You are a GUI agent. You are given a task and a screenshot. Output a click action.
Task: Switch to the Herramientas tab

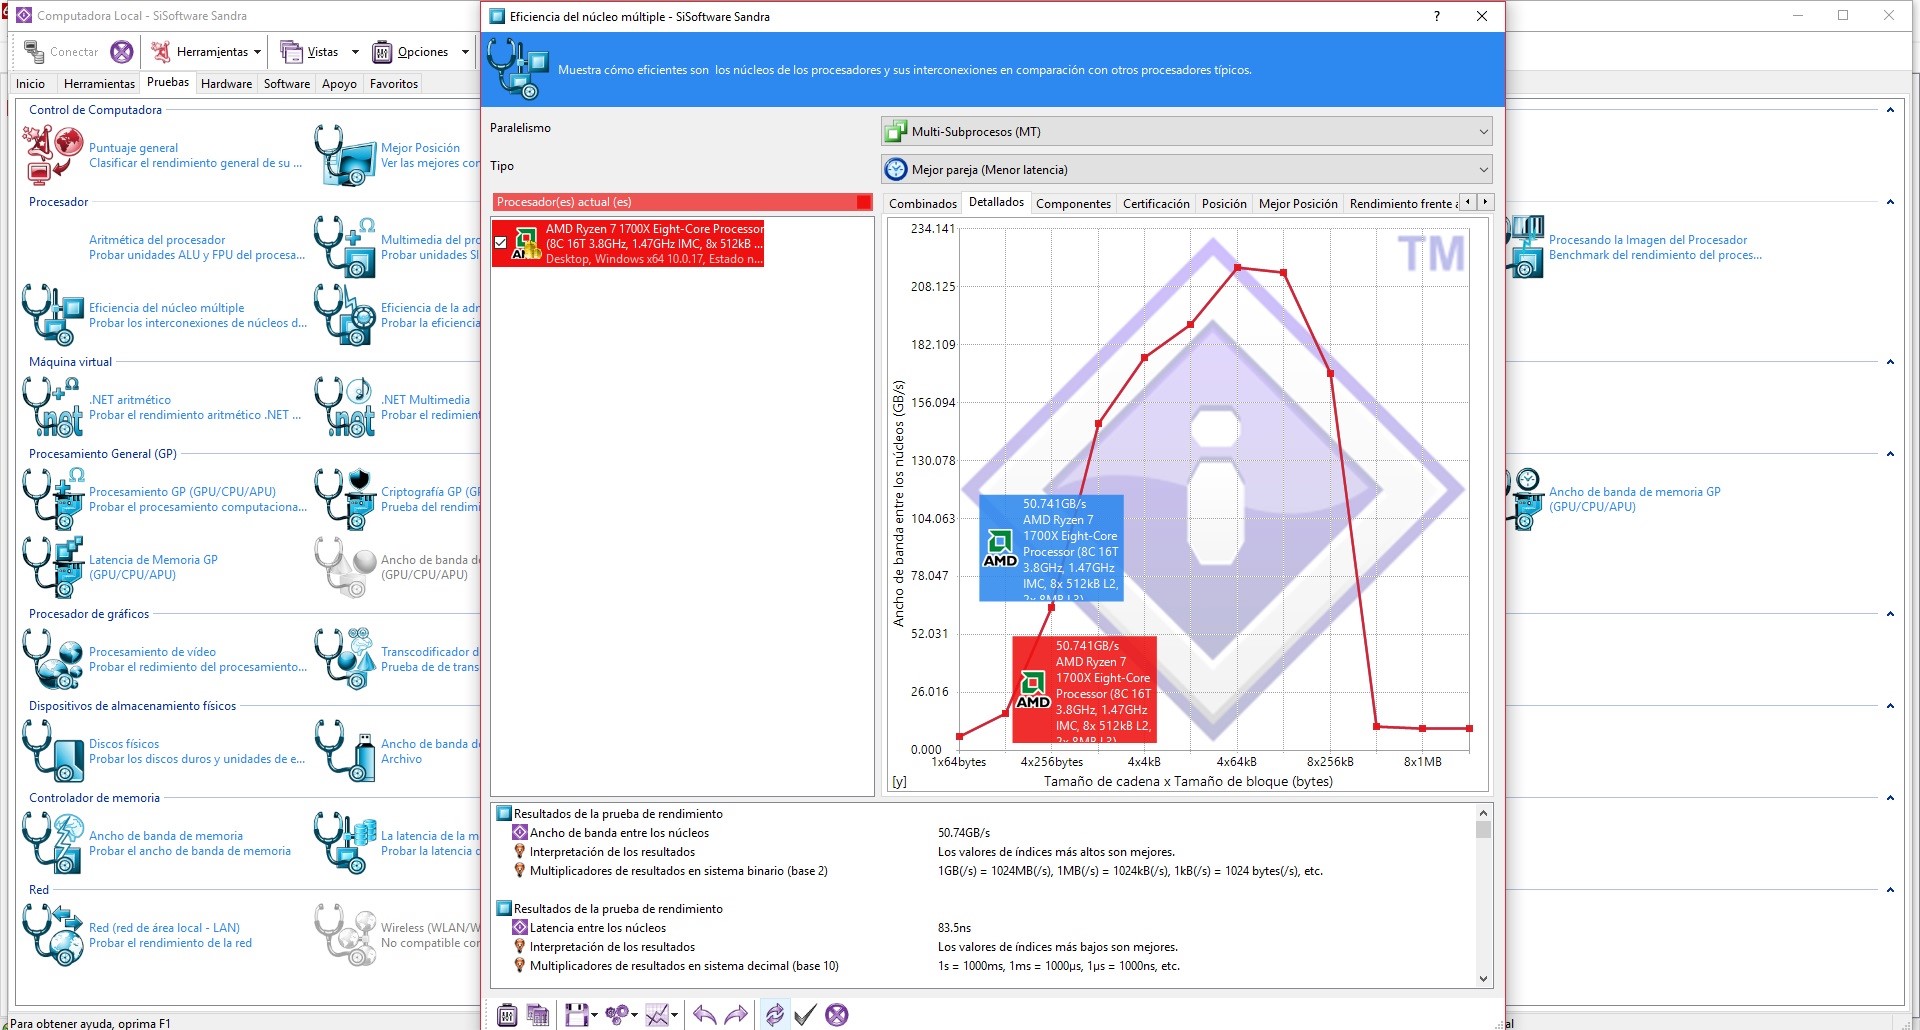coord(99,84)
